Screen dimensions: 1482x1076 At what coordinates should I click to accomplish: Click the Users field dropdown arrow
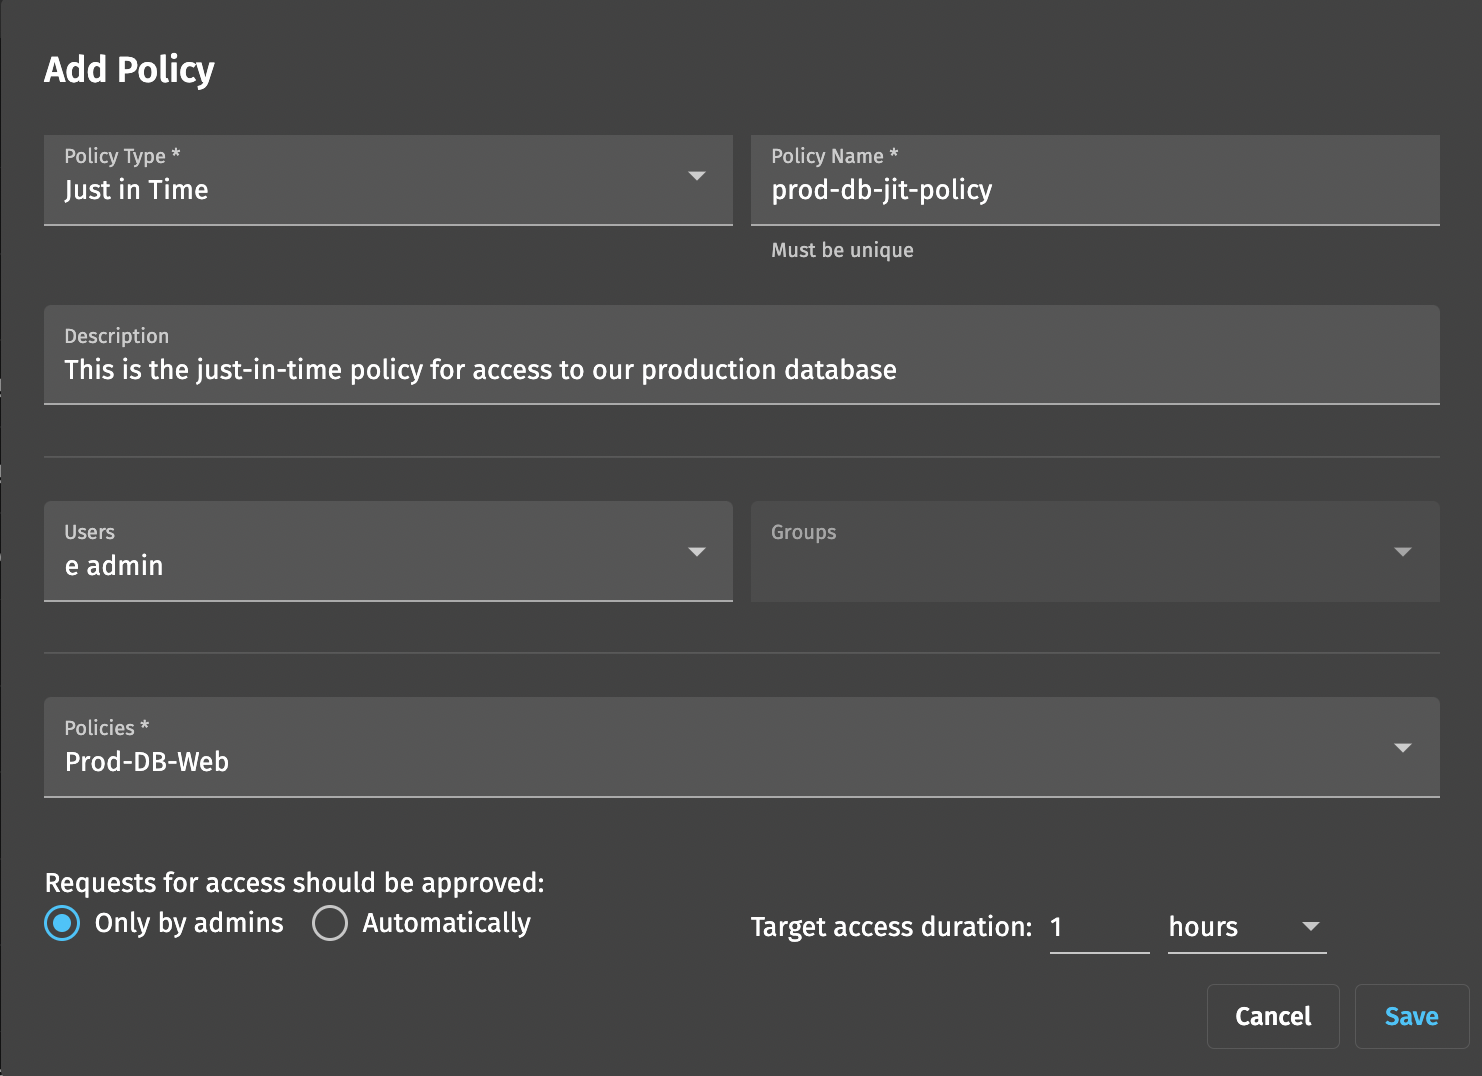[697, 552]
